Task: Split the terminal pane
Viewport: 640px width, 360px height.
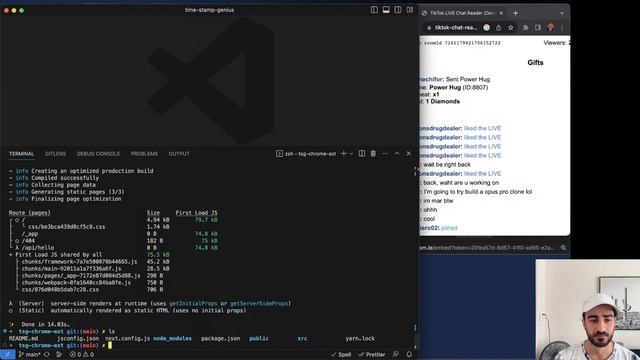Action: pos(362,153)
